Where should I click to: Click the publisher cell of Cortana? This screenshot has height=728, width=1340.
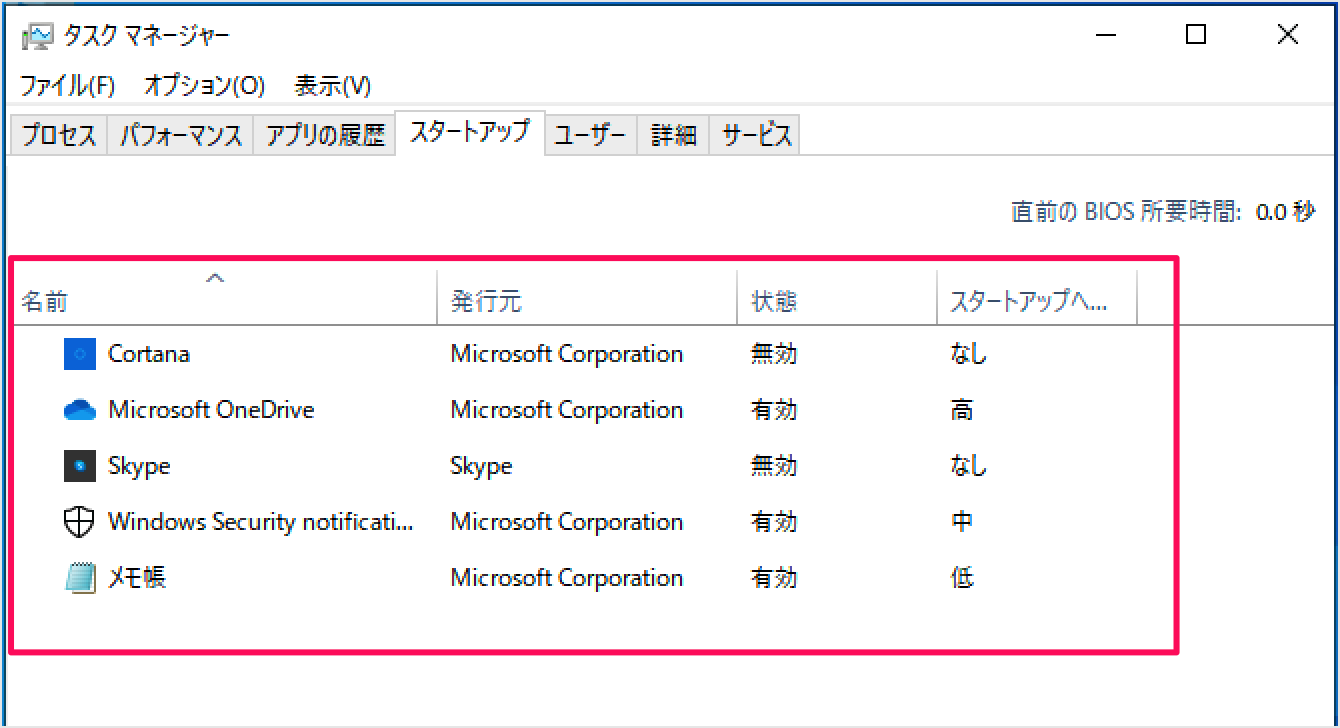567,354
